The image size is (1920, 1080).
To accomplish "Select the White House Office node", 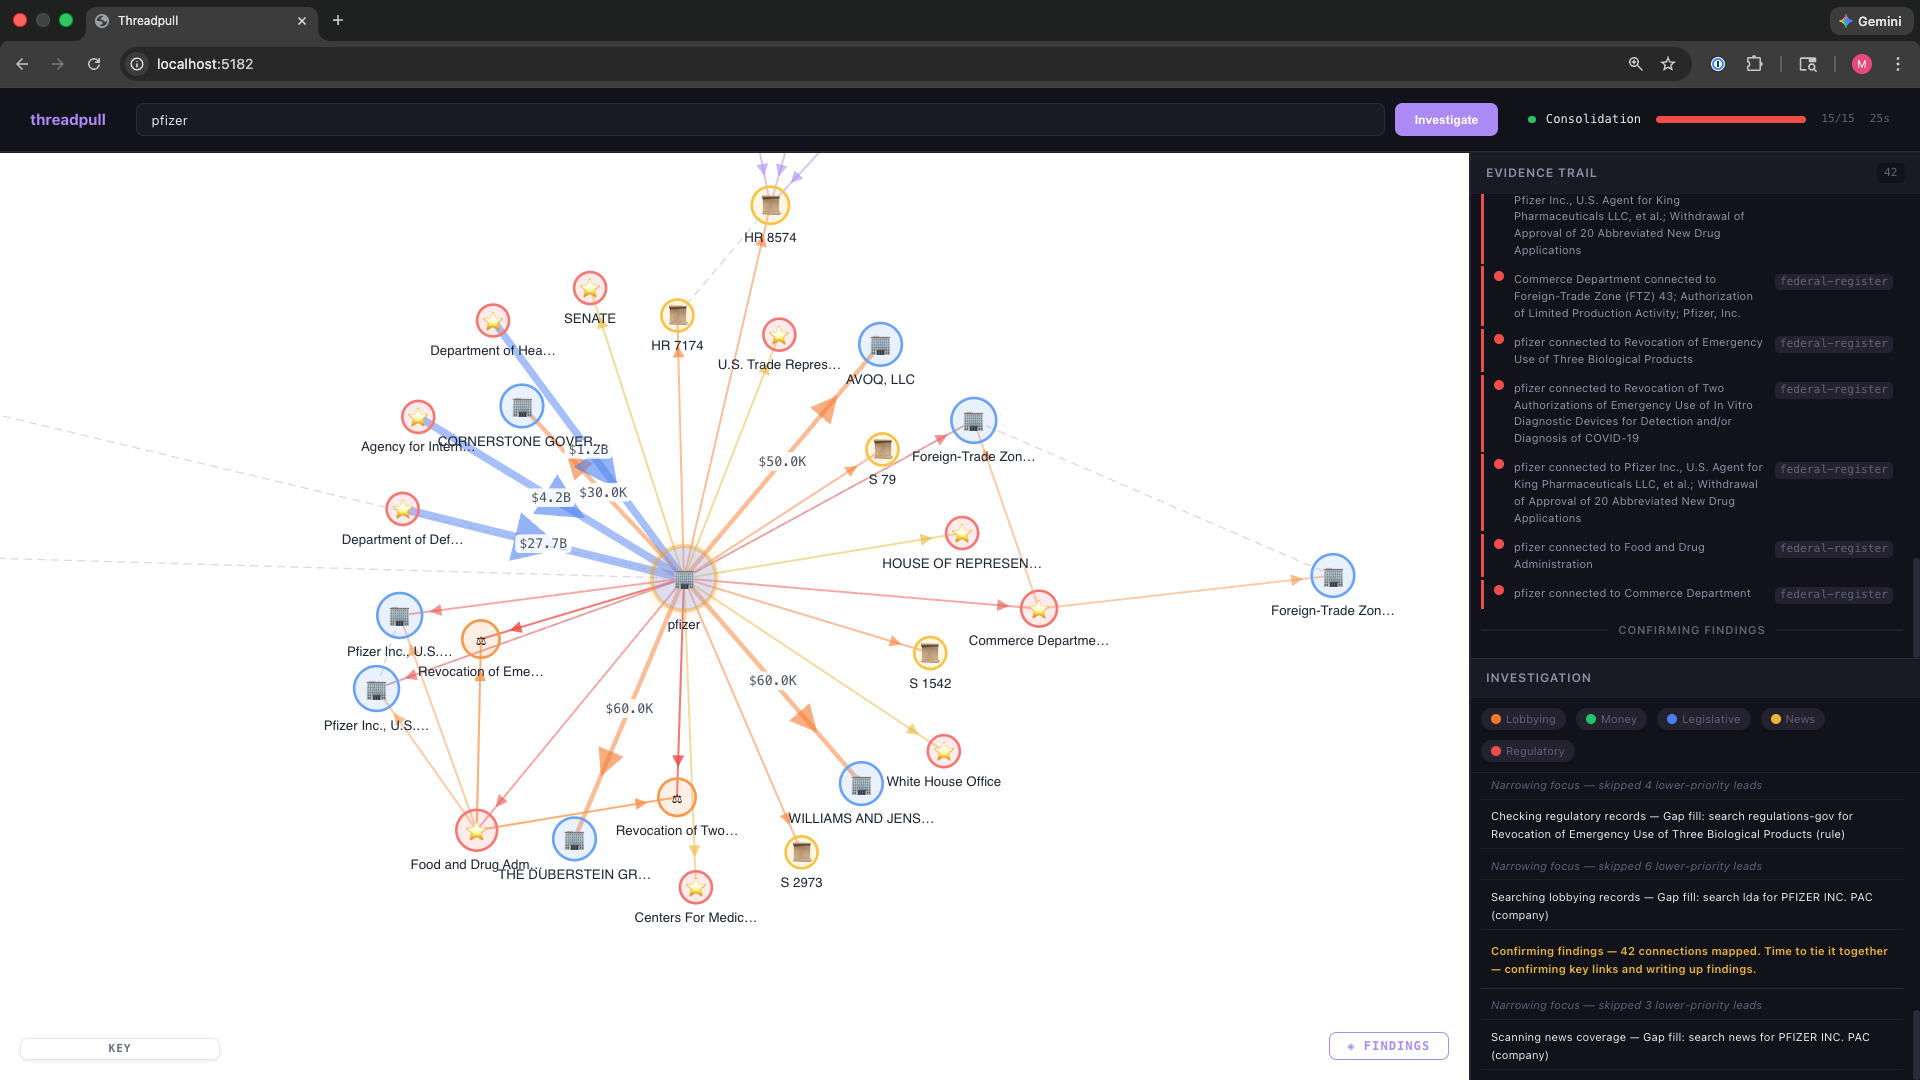I will [x=860, y=784].
